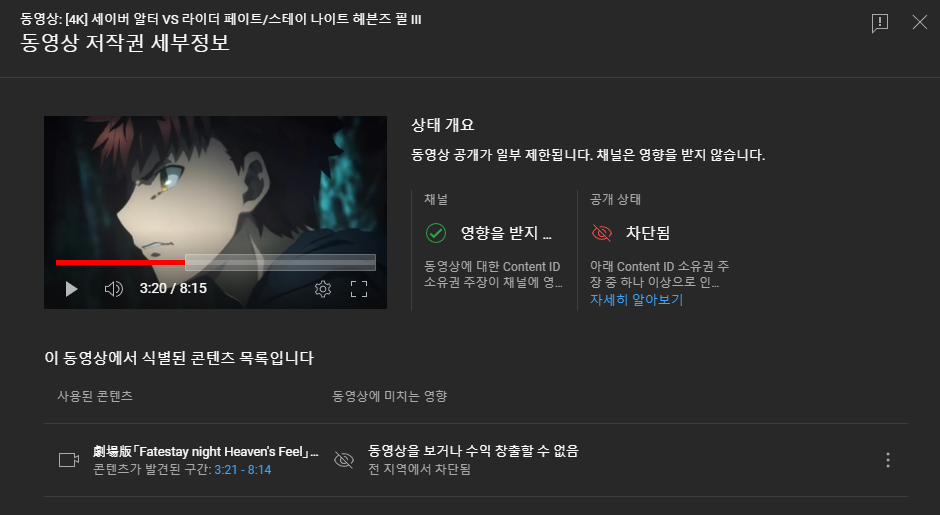Open the three-dot actions menu for the claim
Image resolution: width=940 pixels, height=515 pixels.
point(888,460)
